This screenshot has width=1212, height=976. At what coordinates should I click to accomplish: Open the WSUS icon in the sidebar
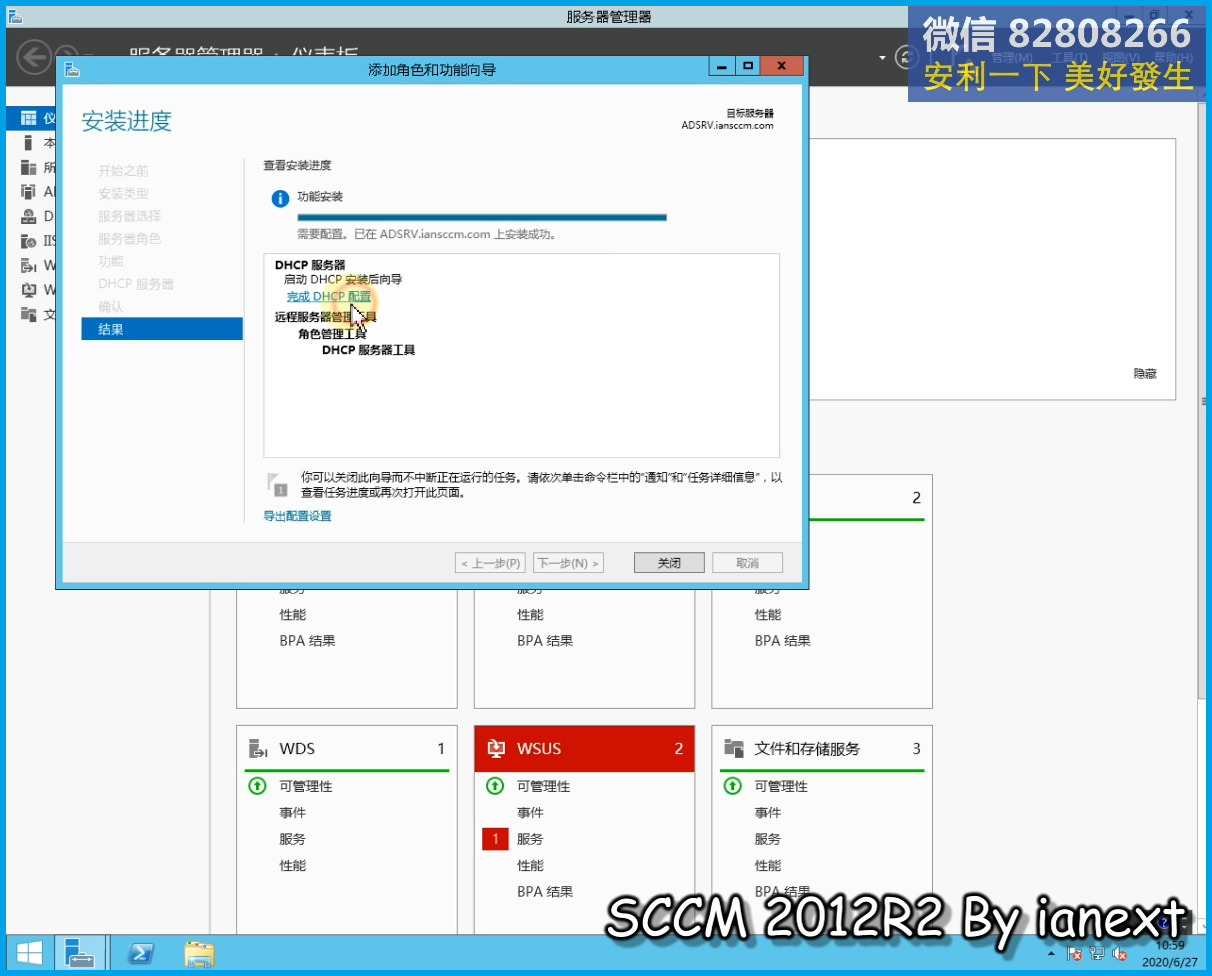tap(28, 290)
